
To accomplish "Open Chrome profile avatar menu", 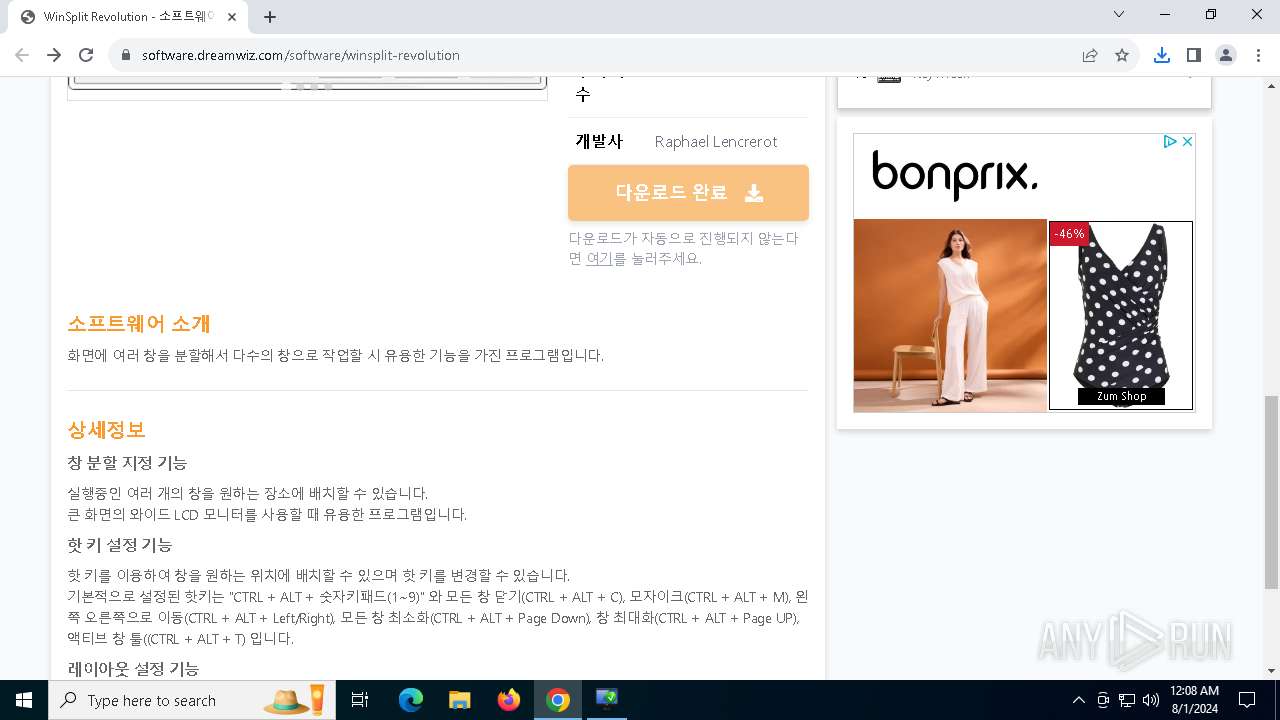I will [x=1226, y=55].
